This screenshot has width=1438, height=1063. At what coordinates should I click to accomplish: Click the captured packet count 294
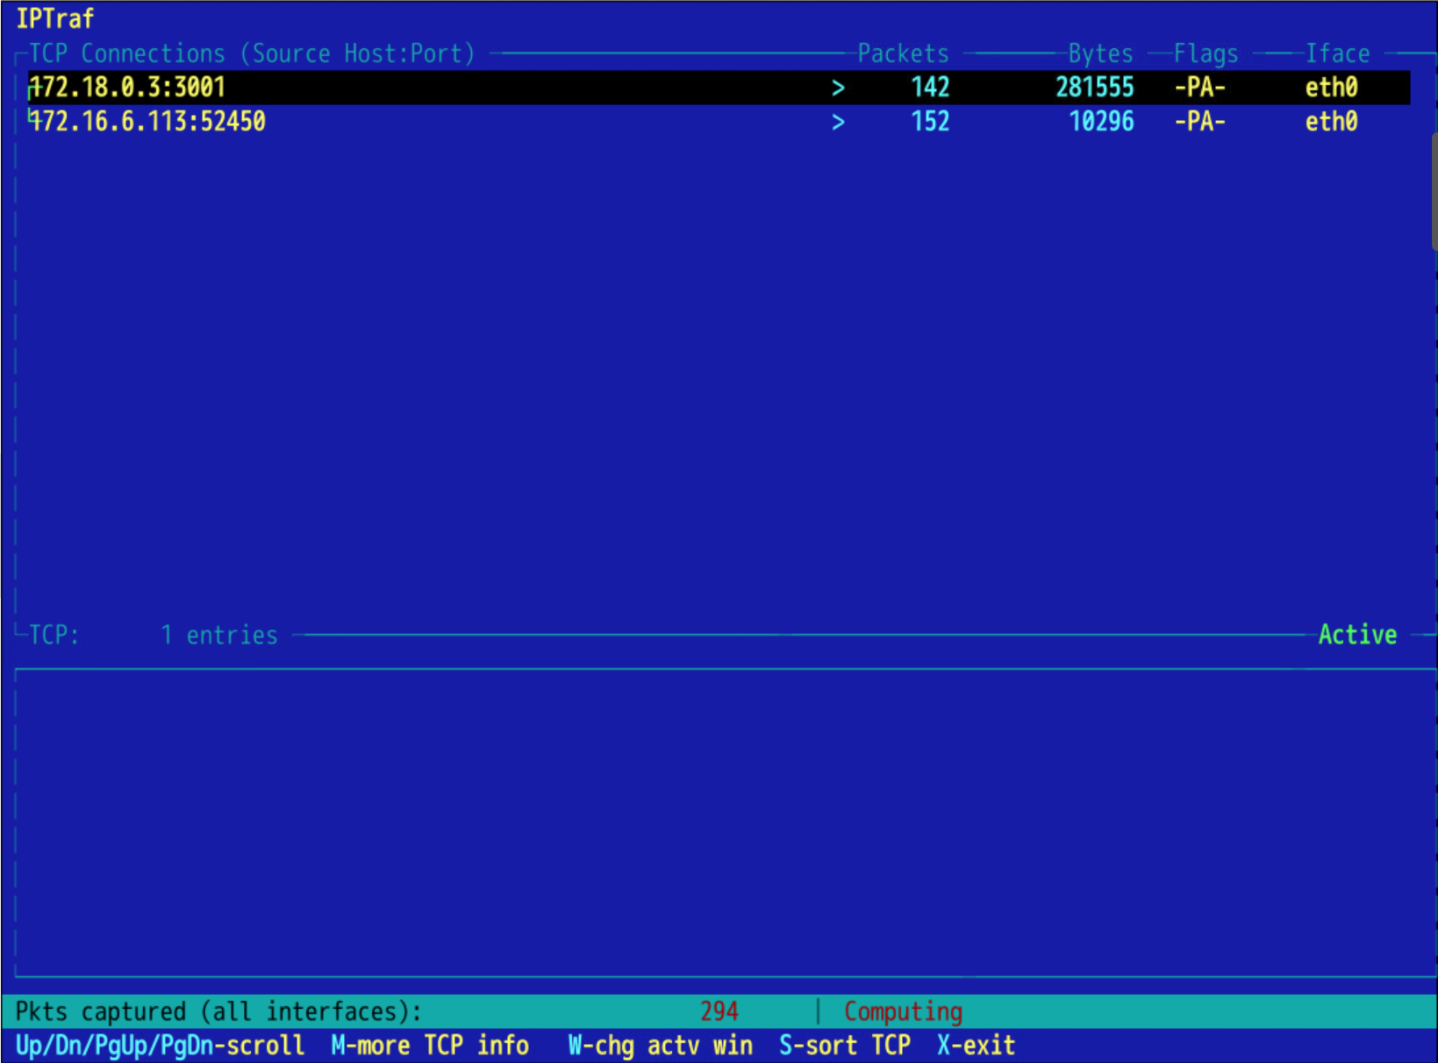(x=719, y=1012)
